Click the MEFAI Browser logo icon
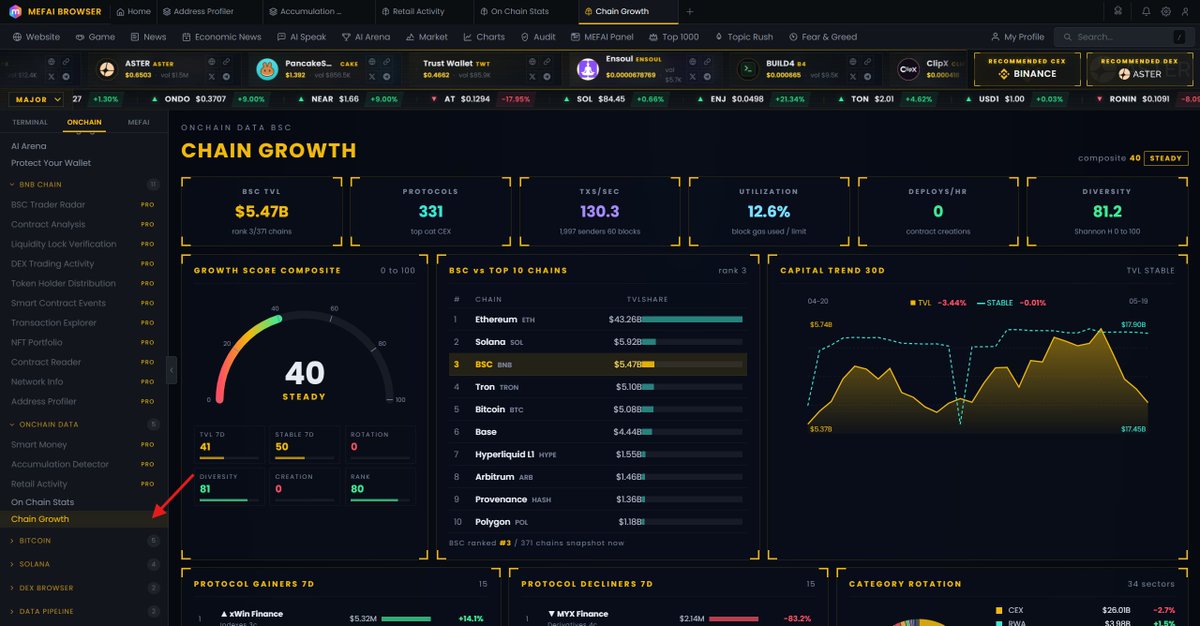The height and width of the screenshot is (626, 1200). (x=15, y=11)
